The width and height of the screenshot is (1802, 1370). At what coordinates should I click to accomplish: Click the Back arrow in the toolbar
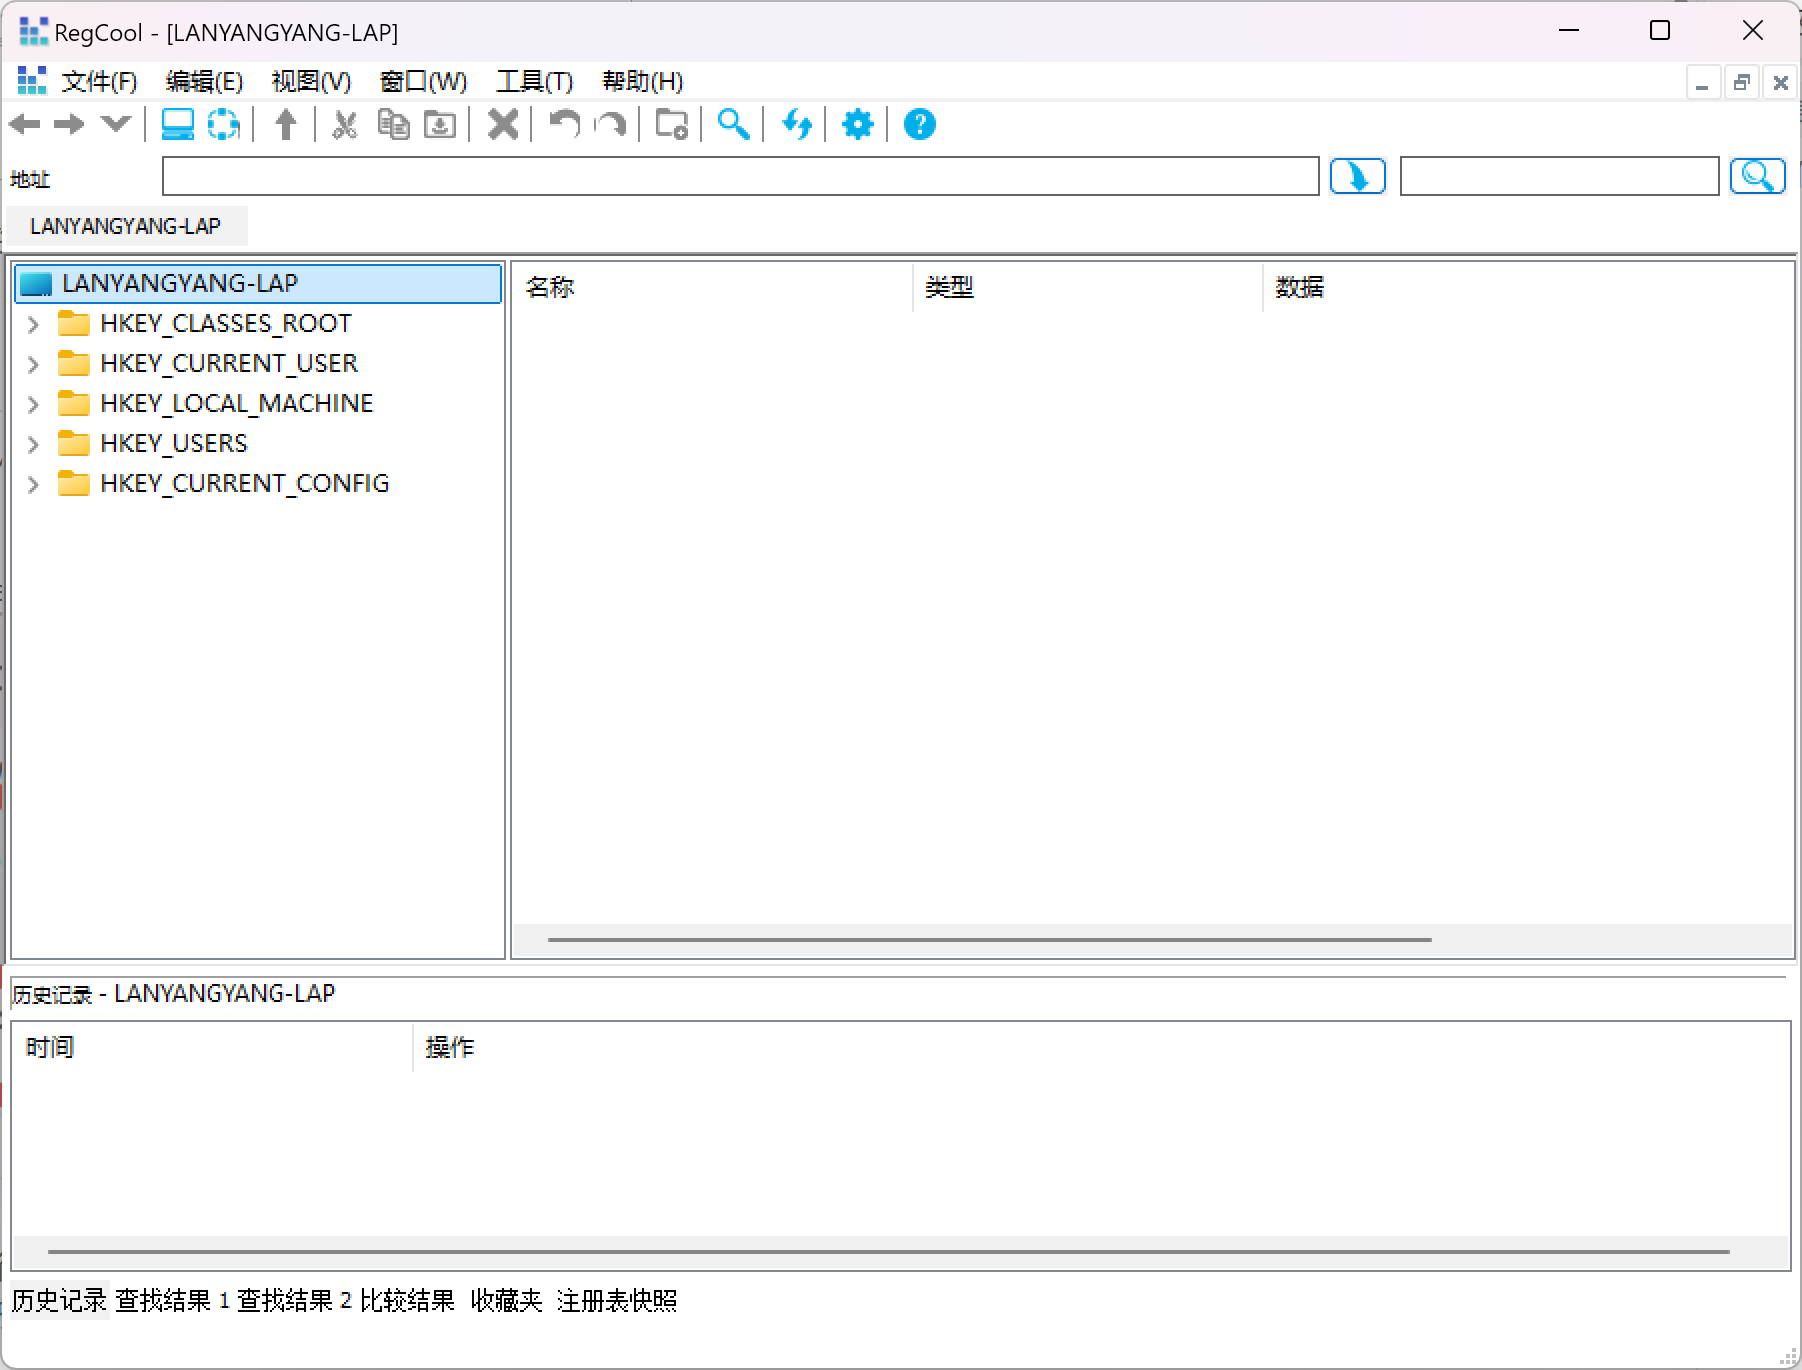click(25, 124)
